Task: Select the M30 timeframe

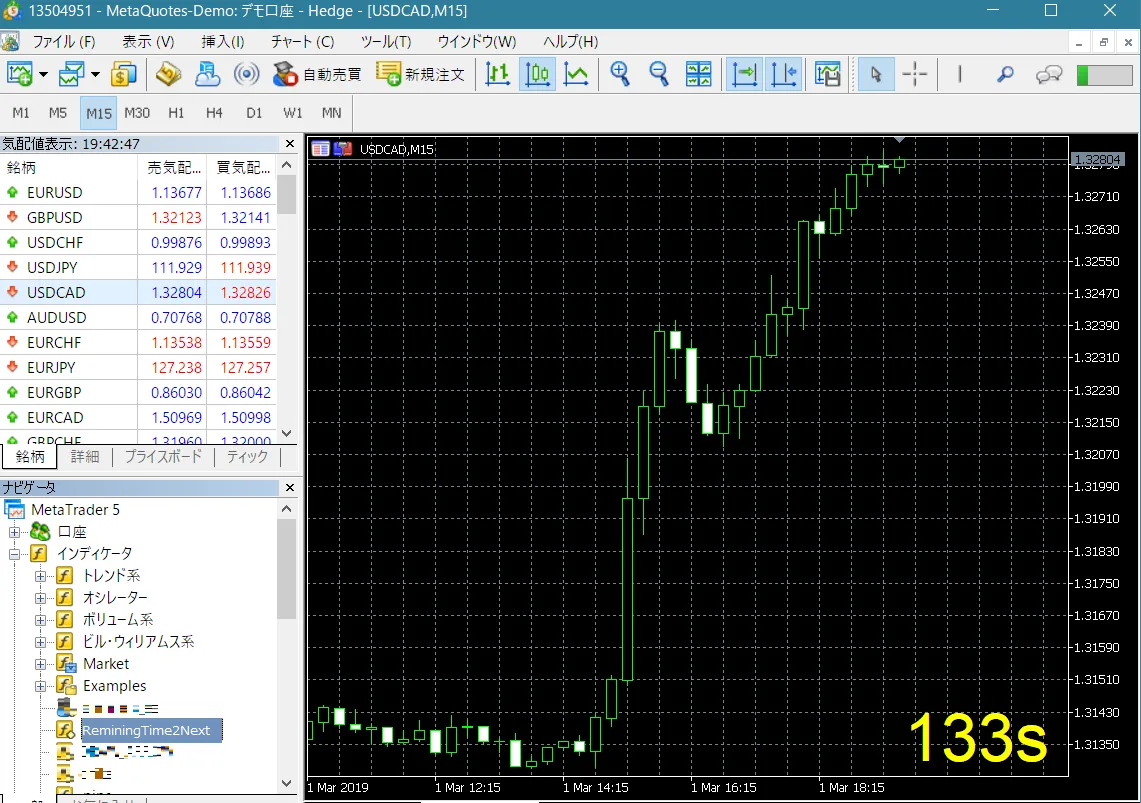Action: (137, 113)
